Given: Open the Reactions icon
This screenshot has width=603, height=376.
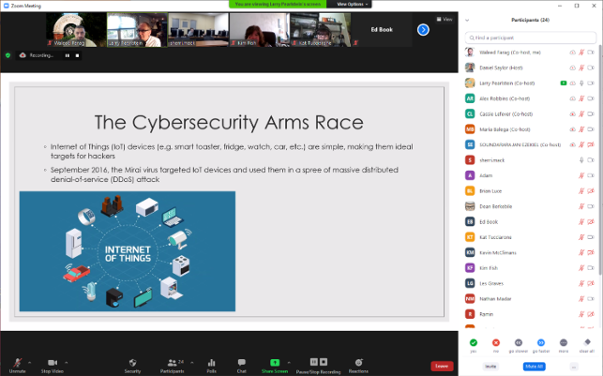Looking at the screenshot, I should click(358, 363).
